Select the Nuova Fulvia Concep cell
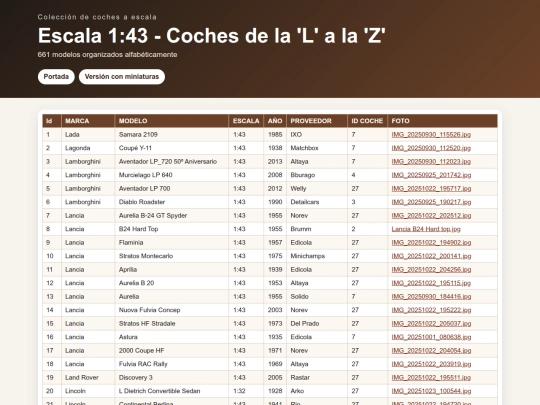Image resolution: width=540 pixels, height=405 pixels. [172, 310]
